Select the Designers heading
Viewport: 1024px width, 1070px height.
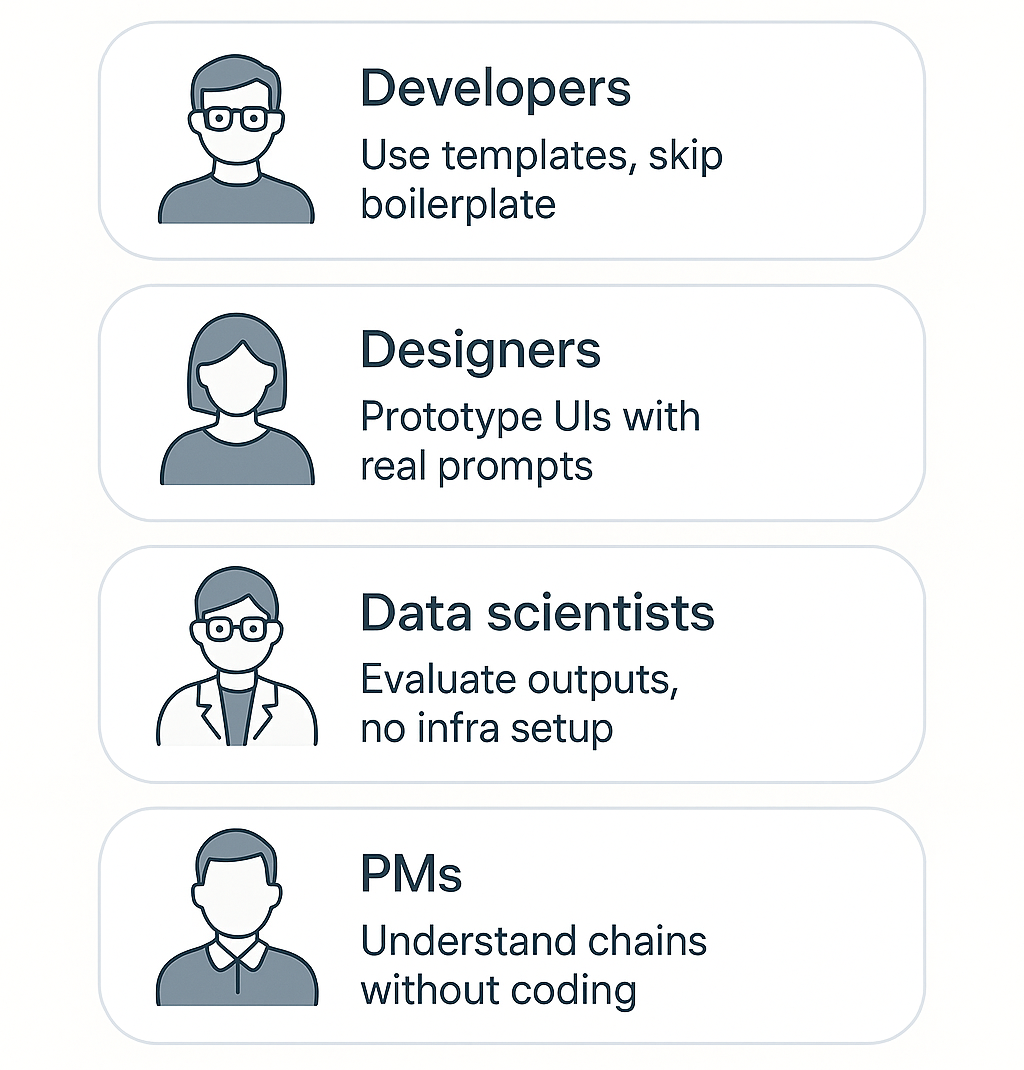coord(480,351)
